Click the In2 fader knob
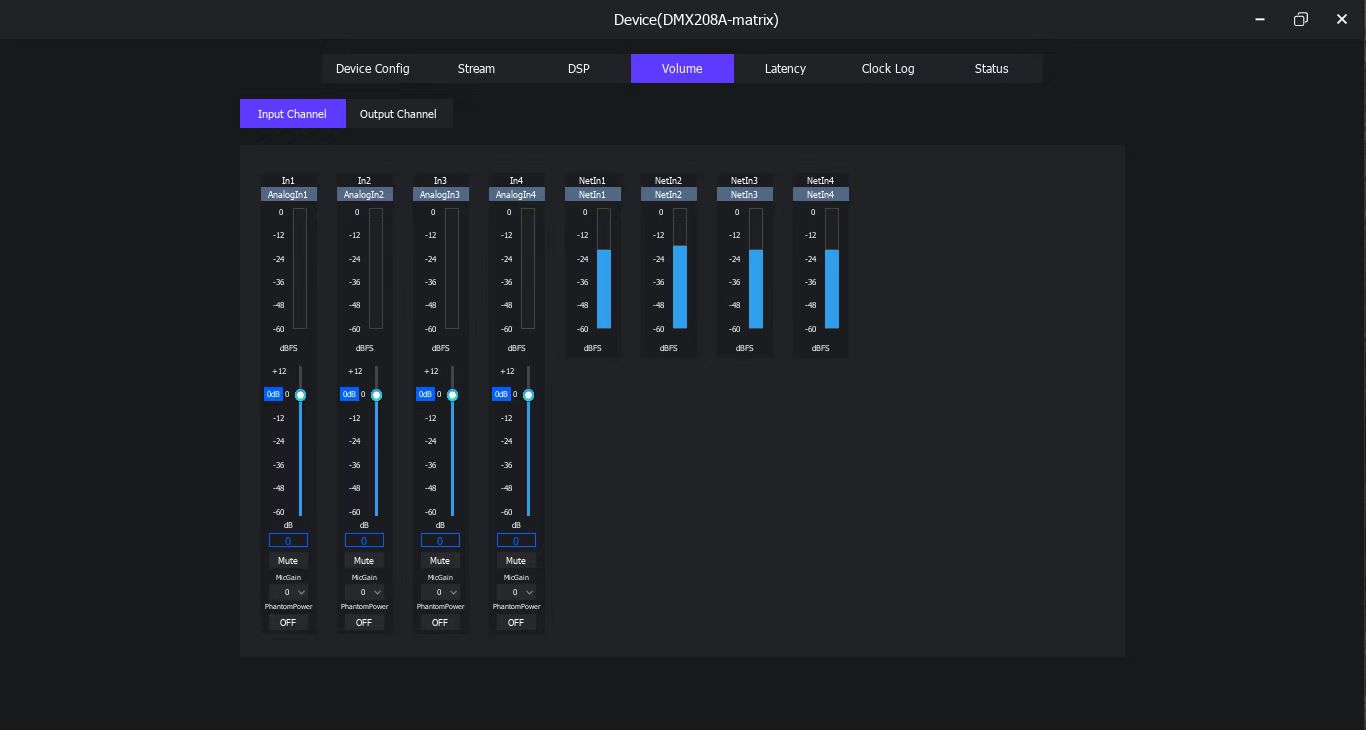The height and width of the screenshot is (730, 1366). point(376,395)
